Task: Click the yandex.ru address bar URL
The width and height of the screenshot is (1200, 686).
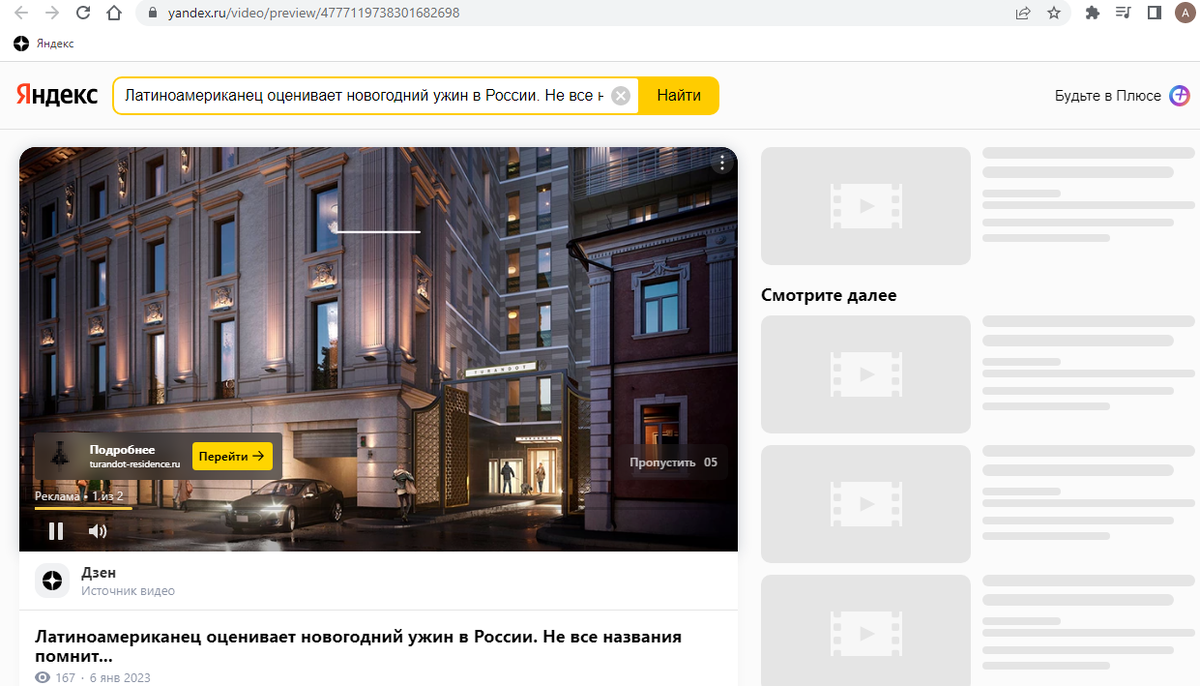Action: click(x=314, y=14)
